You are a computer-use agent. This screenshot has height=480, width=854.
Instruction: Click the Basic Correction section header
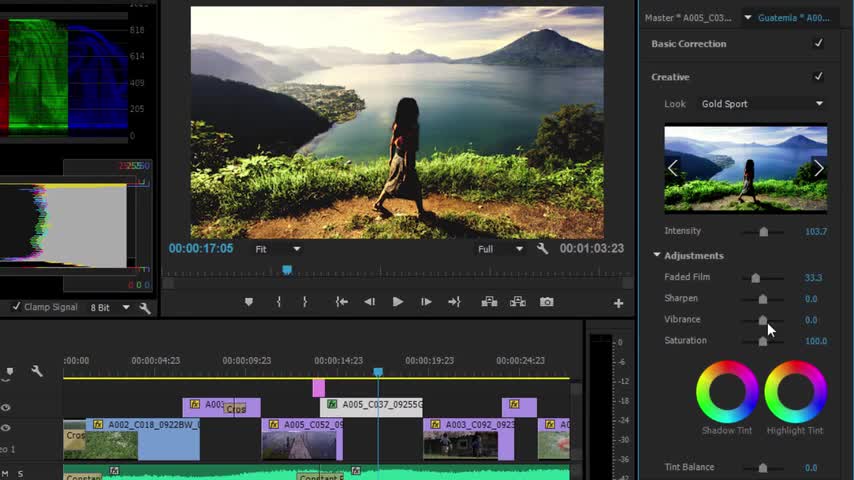(x=688, y=44)
